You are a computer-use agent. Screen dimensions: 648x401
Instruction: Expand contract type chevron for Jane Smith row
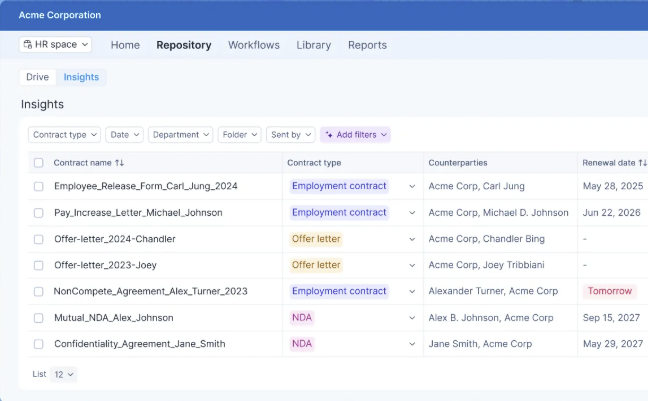coord(412,344)
